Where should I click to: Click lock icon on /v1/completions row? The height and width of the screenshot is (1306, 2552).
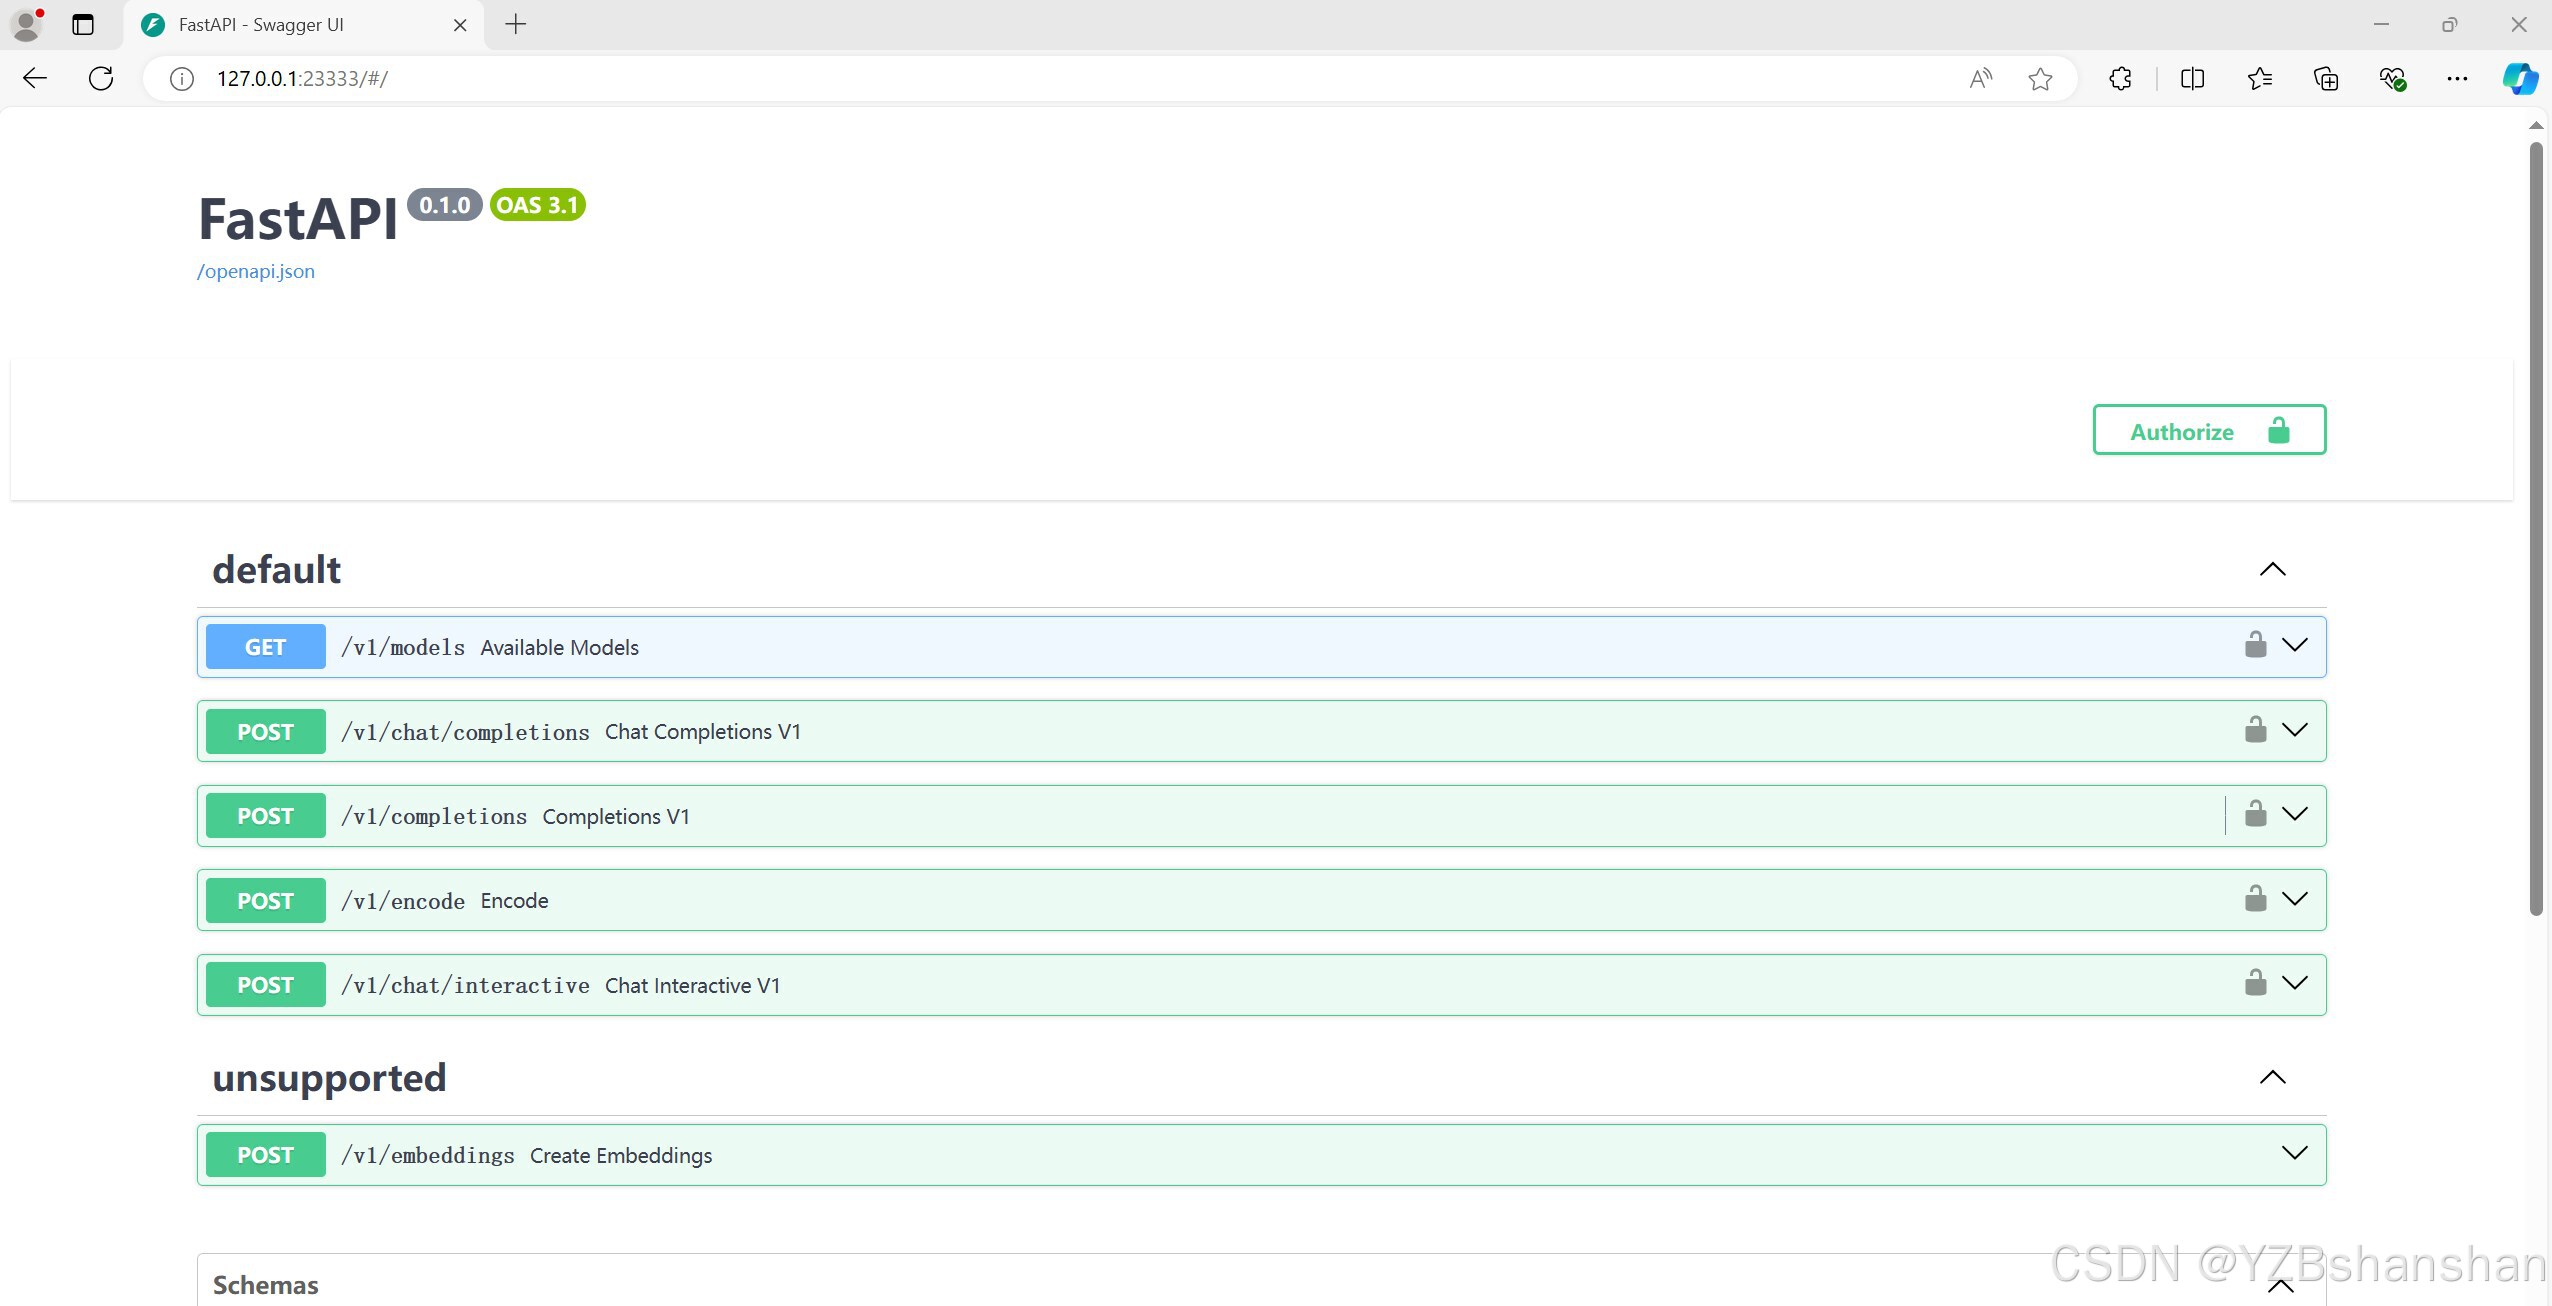(x=2256, y=814)
